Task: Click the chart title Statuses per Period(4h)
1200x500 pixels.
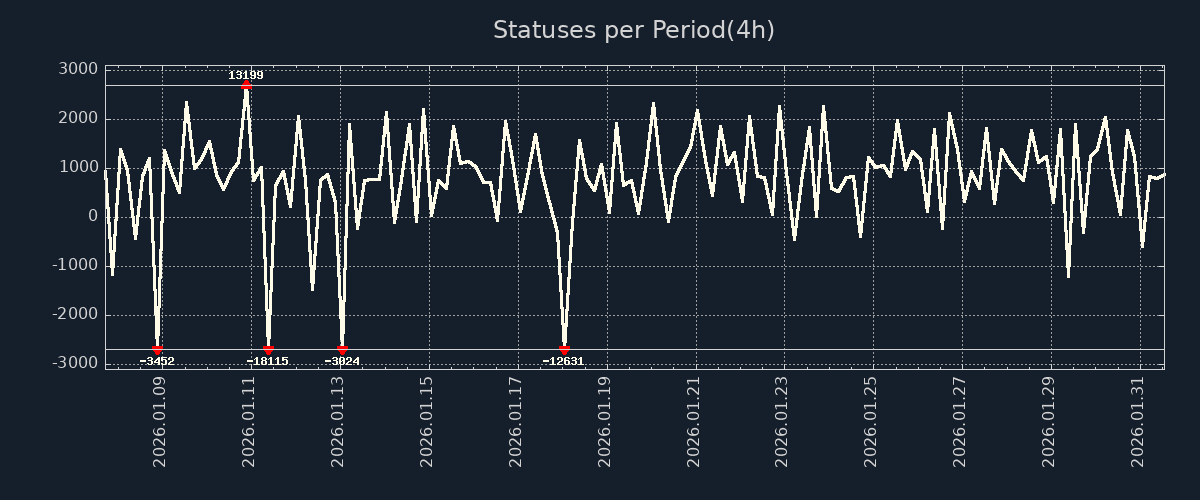Action: tap(633, 30)
